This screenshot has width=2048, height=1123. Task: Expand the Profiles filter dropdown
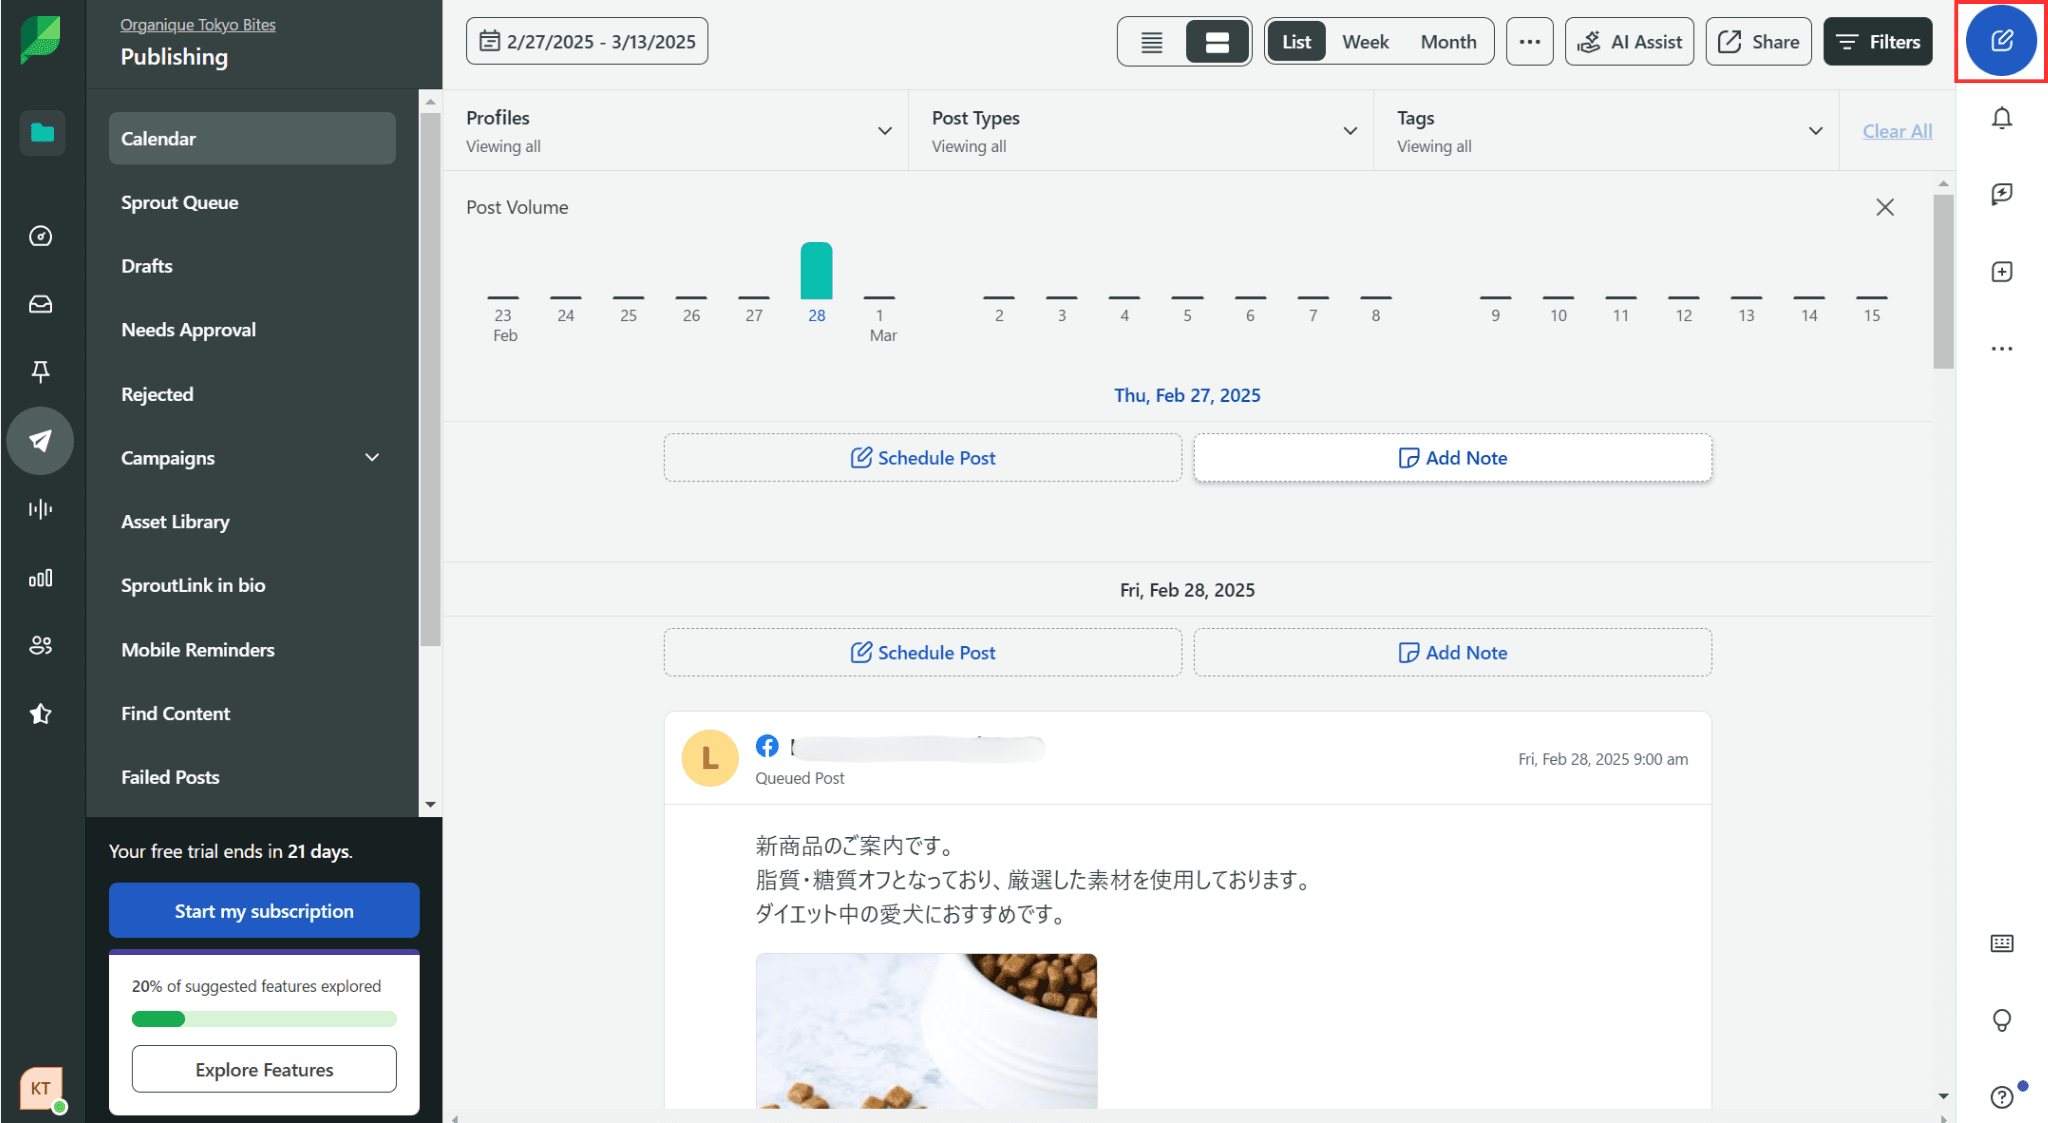(884, 131)
